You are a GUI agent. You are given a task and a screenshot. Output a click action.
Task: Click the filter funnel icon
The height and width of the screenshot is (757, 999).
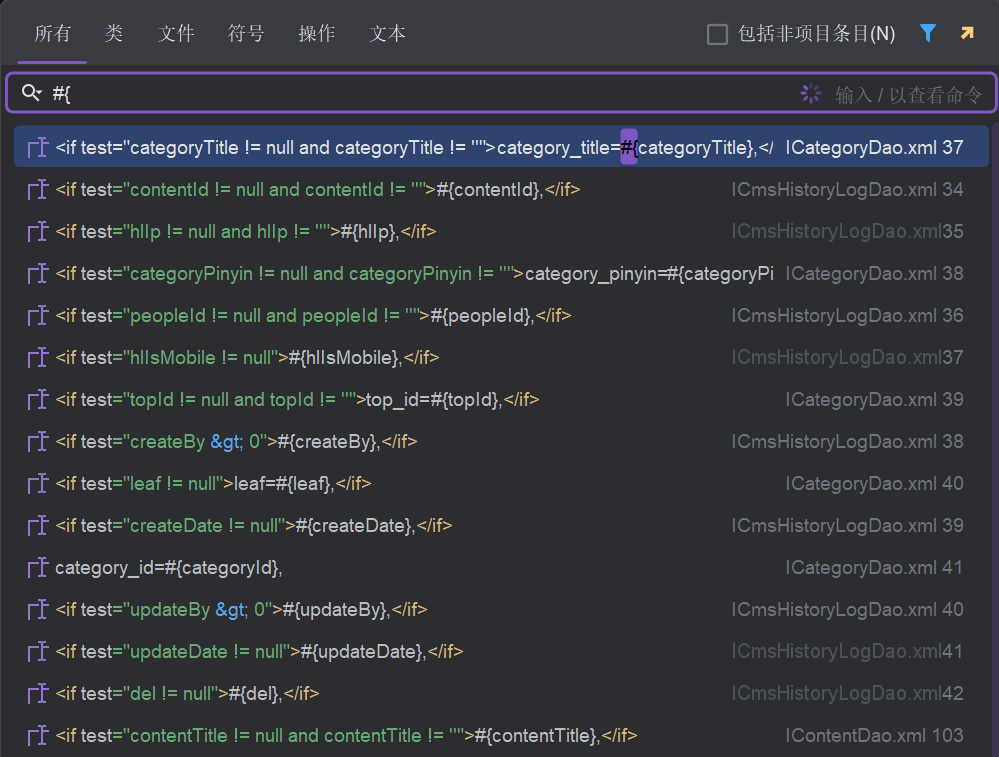[x=928, y=34]
